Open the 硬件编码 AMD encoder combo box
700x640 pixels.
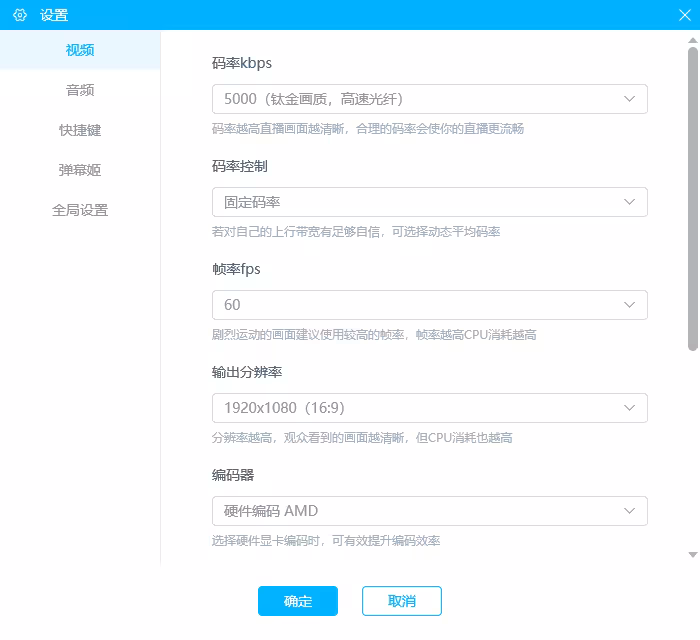tap(429, 511)
